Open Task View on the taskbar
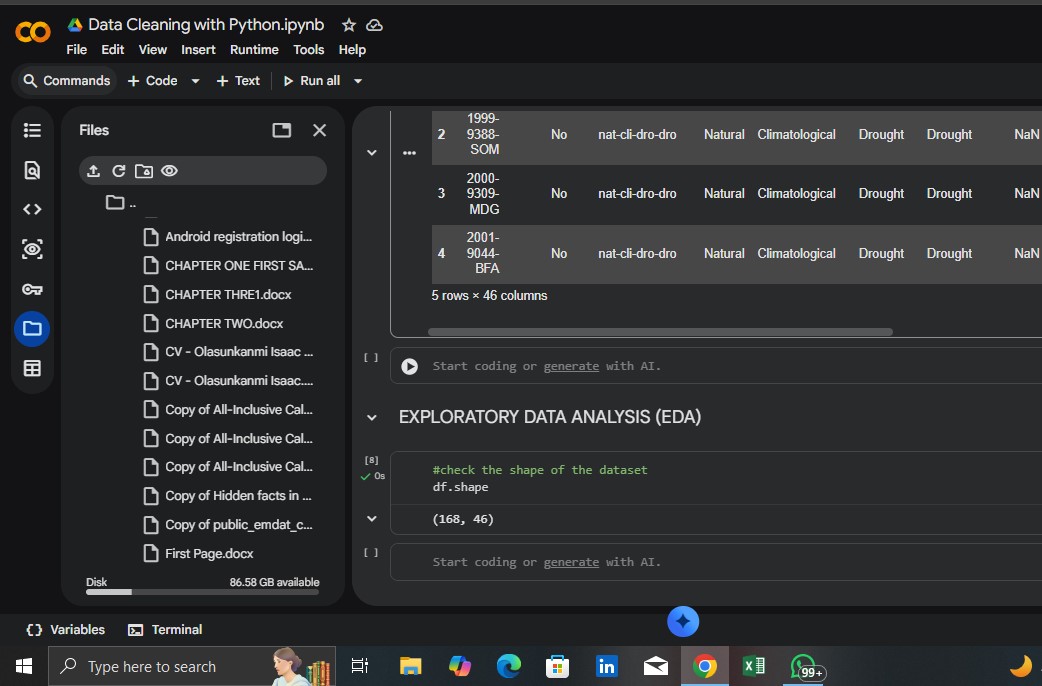1042x686 pixels. pyautogui.click(x=360, y=666)
